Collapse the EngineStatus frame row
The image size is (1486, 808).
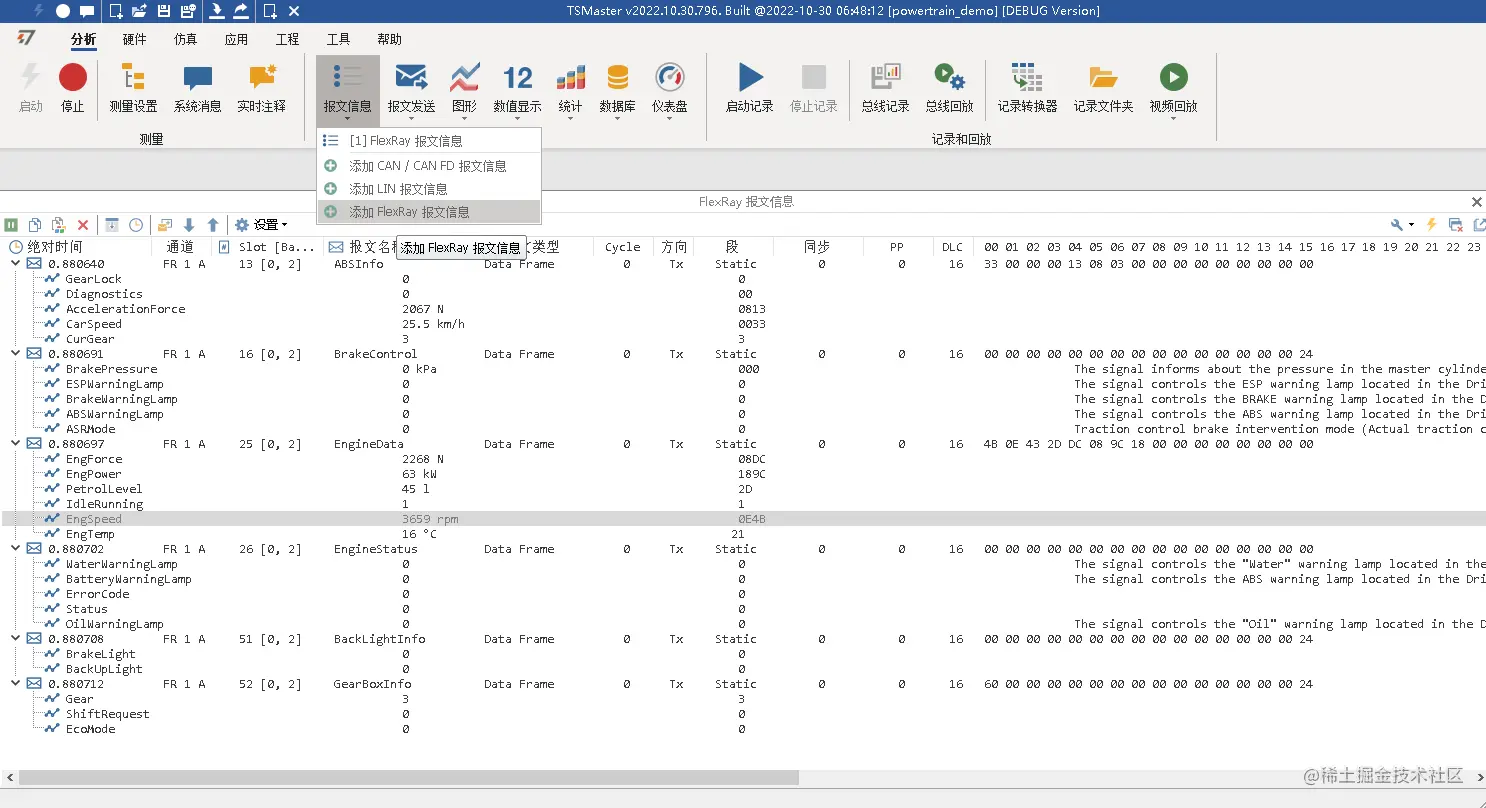[x=15, y=549]
